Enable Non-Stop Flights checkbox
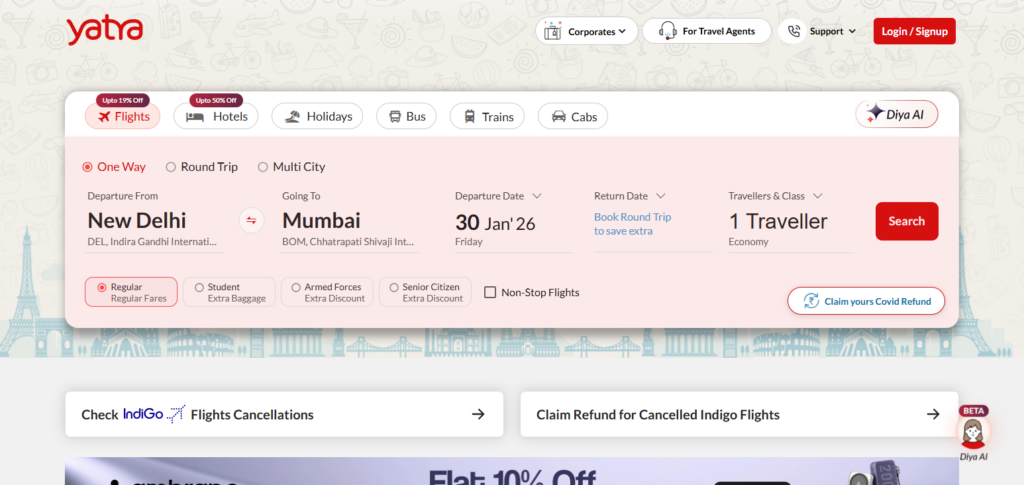The image size is (1024, 485). click(x=490, y=292)
